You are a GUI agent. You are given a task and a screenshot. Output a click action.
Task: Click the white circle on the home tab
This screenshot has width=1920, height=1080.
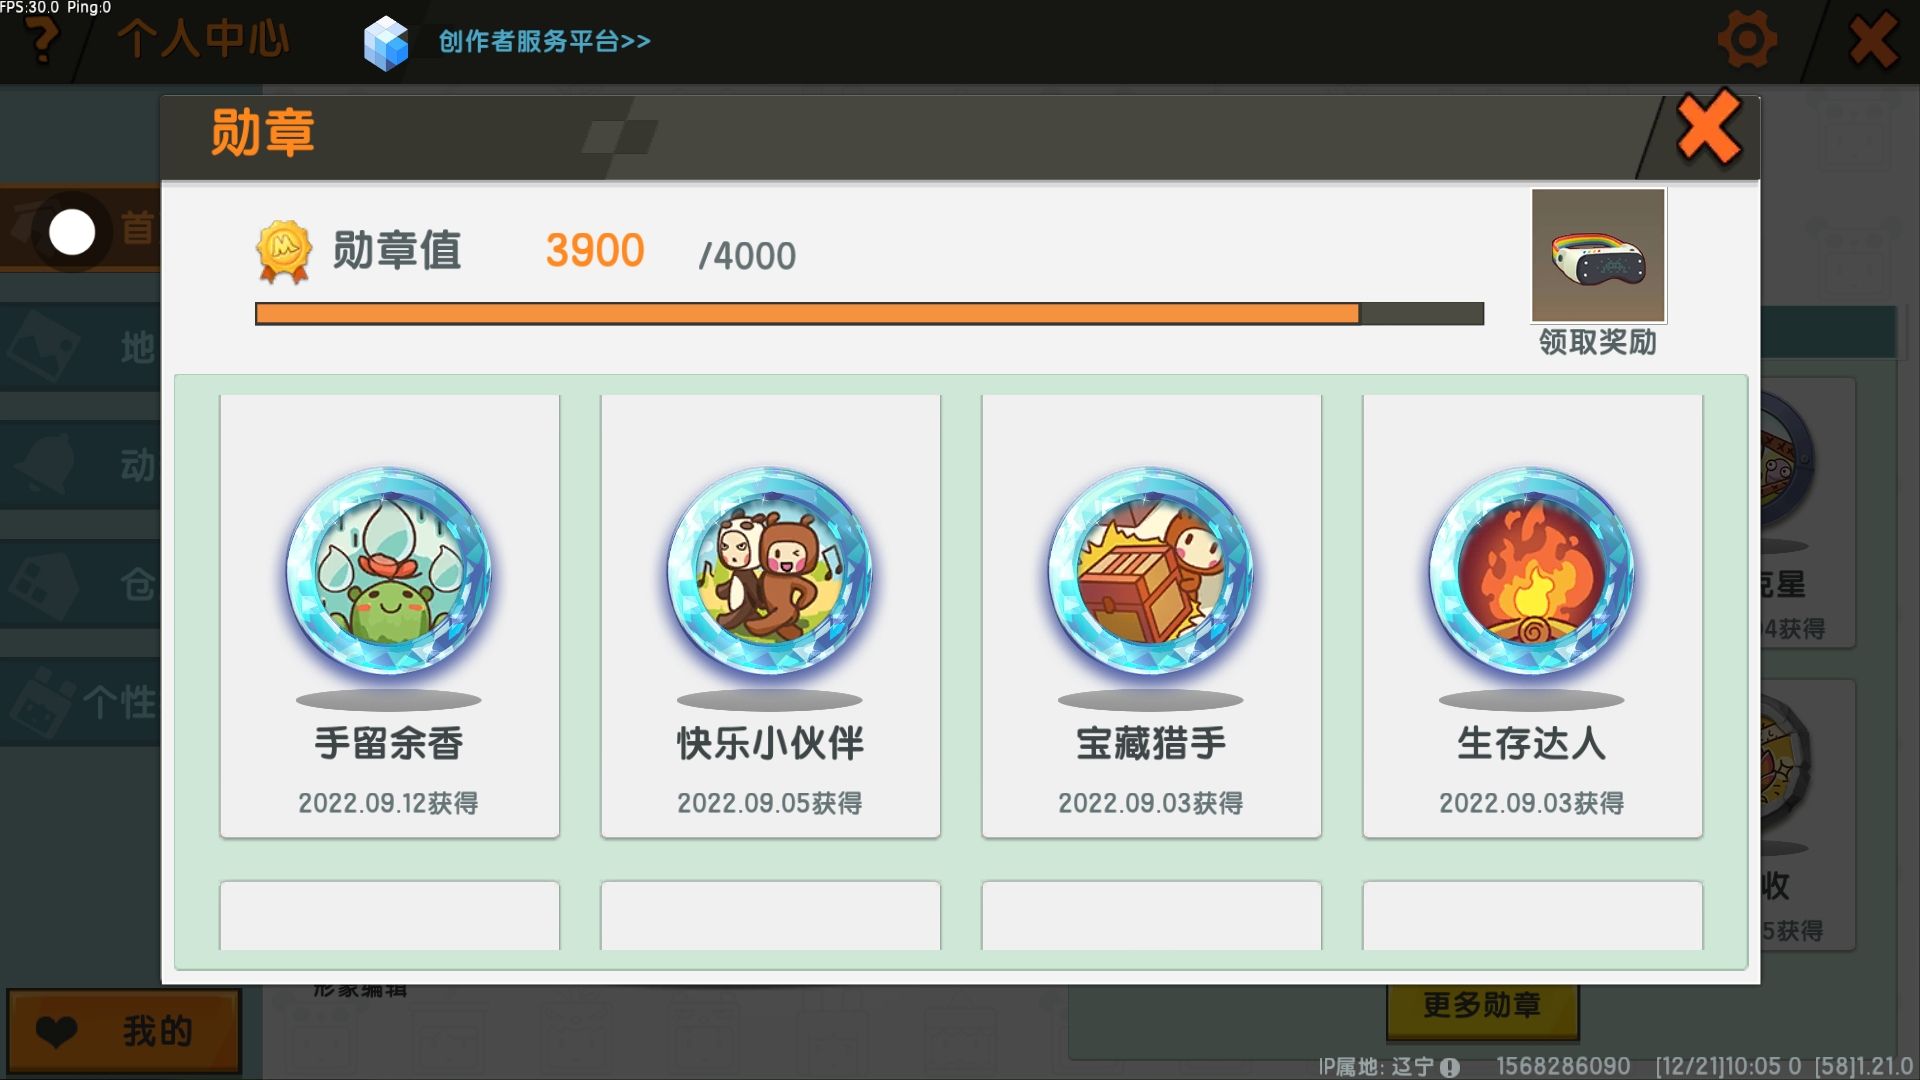coord(72,232)
